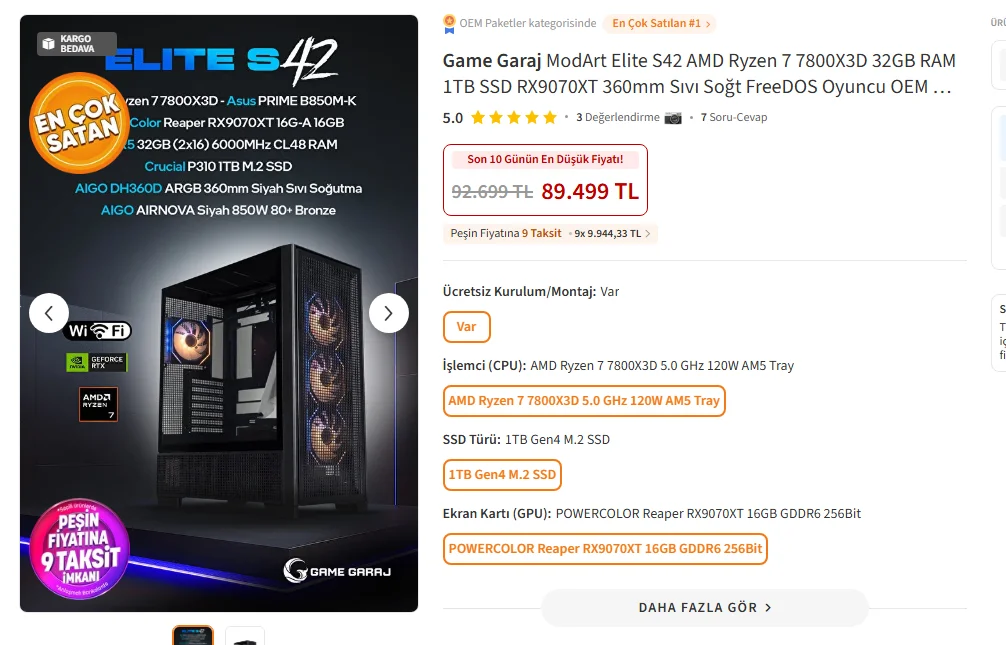Select the 'Var' installation option
1006x645 pixels.
pyautogui.click(x=466, y=327)
